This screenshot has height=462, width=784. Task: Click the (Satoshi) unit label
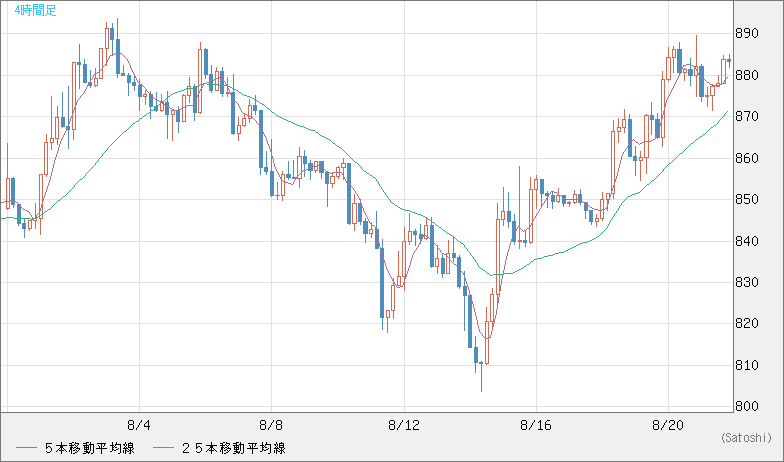747,438
